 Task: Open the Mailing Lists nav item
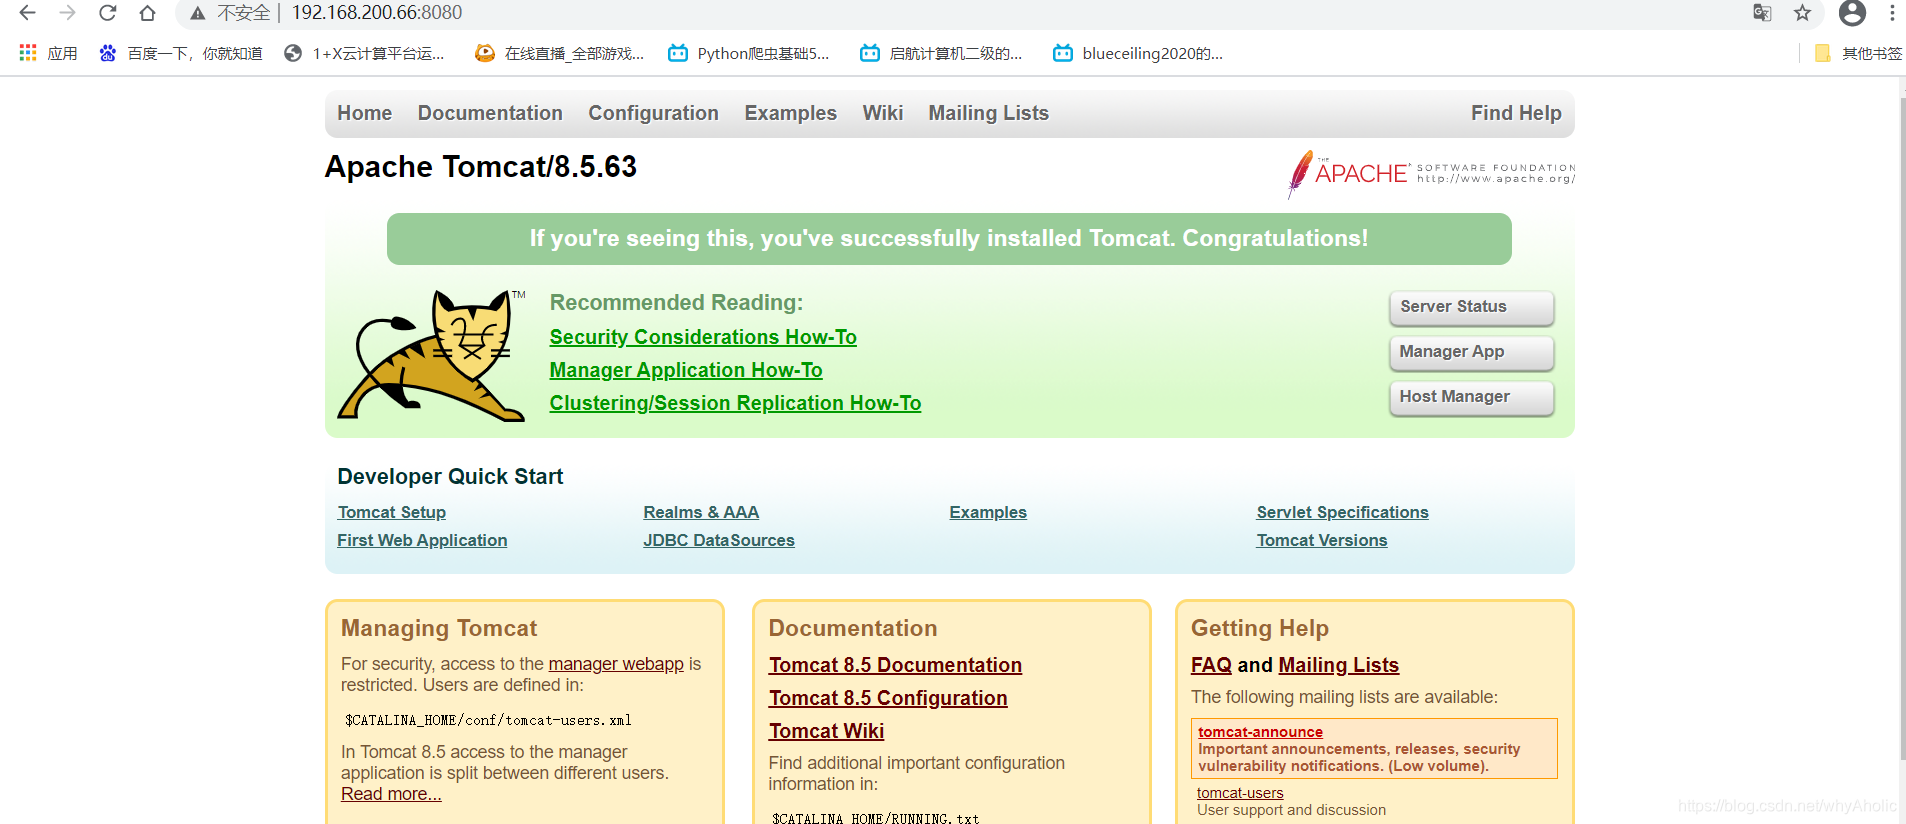tap(988, 113)
